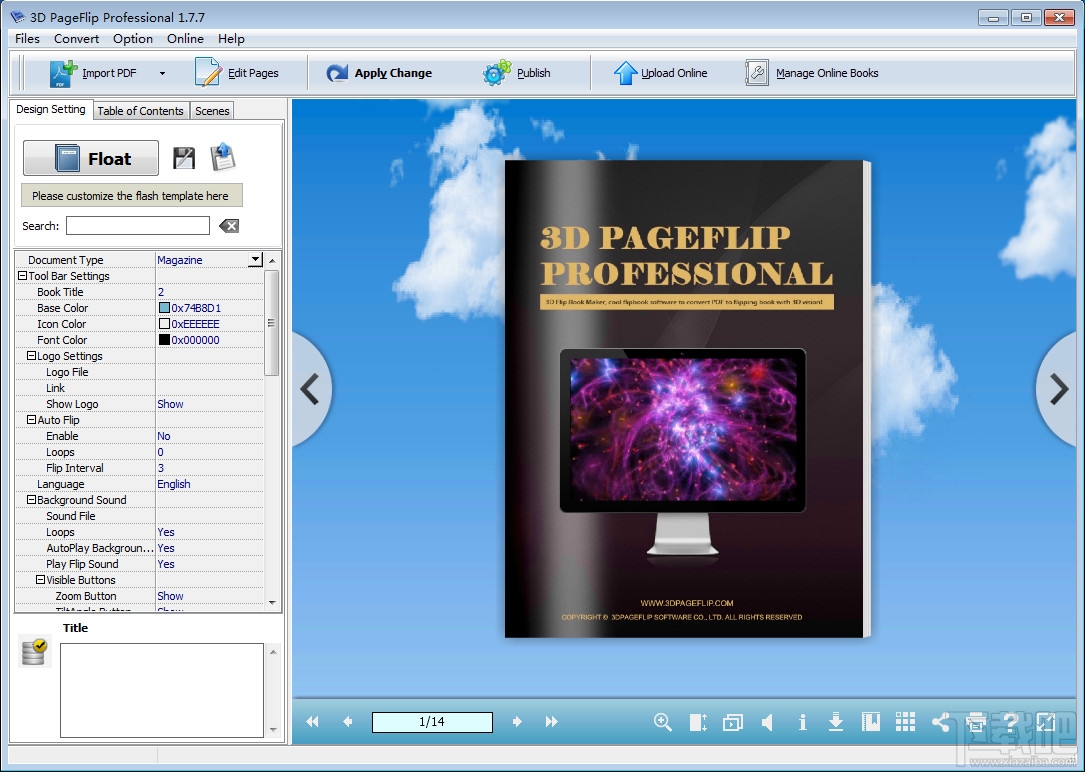Image resolution: width=1085 pixels, height=772 pixels.
Task: Collapse the Background Sound group
Action: coord(31,499)
